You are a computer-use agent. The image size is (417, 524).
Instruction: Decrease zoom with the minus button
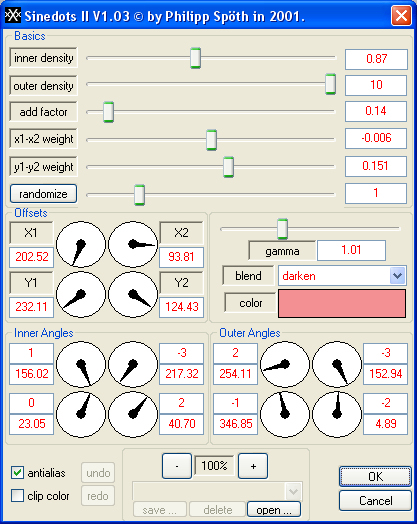point(177,466)
